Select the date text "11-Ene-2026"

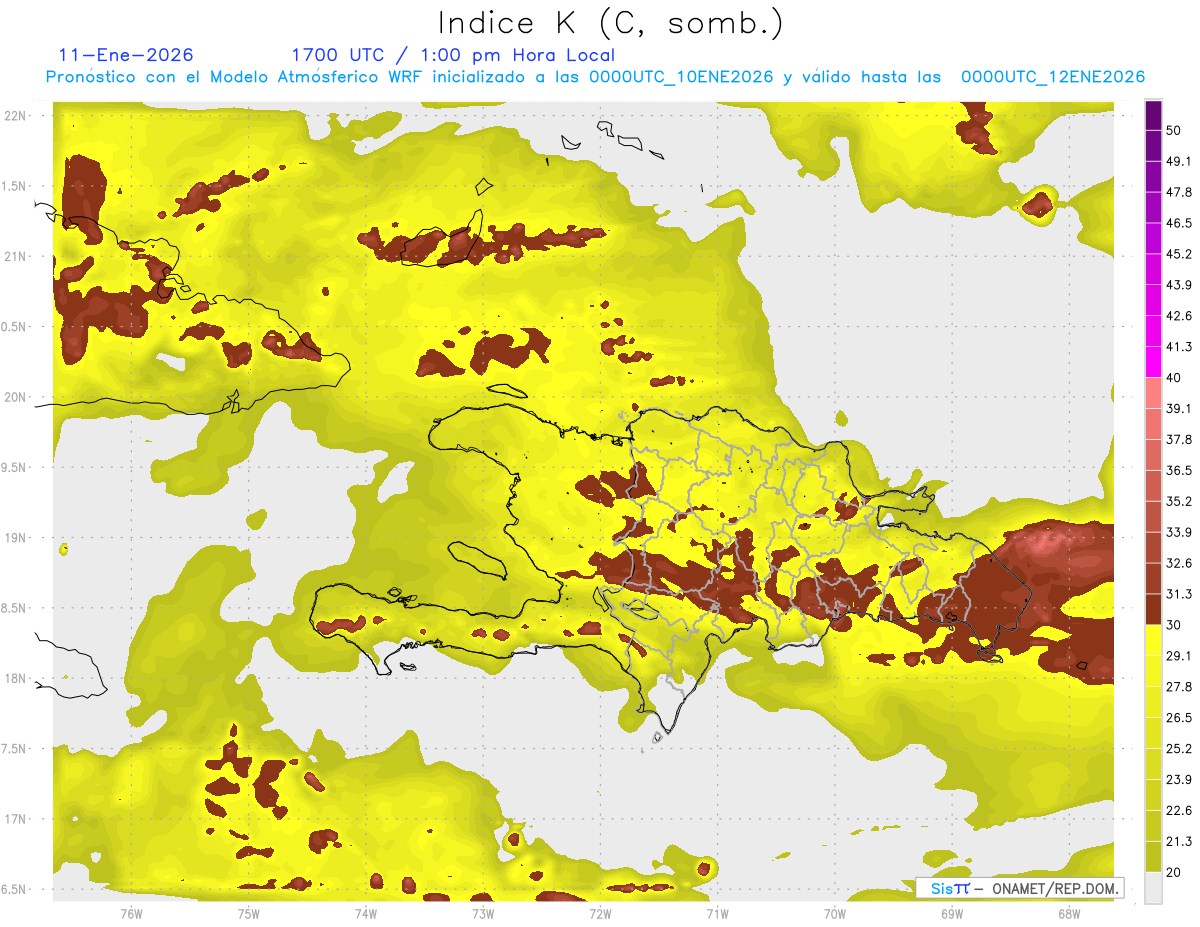(x=126, y=55)
